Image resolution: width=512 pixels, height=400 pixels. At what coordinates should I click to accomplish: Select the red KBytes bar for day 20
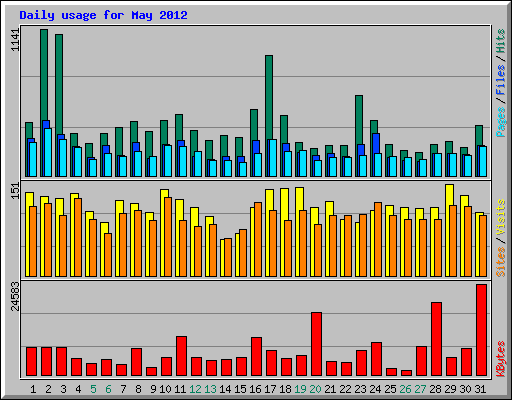[x=316, y=344]
